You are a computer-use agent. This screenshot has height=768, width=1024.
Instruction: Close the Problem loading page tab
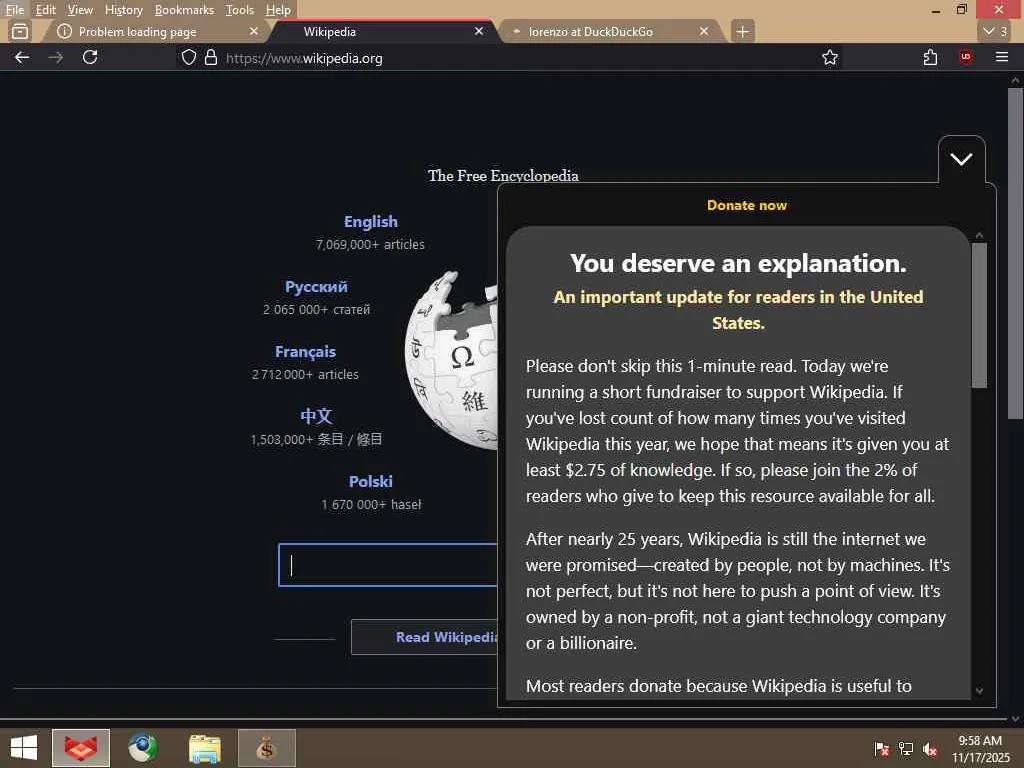point(253,31)
